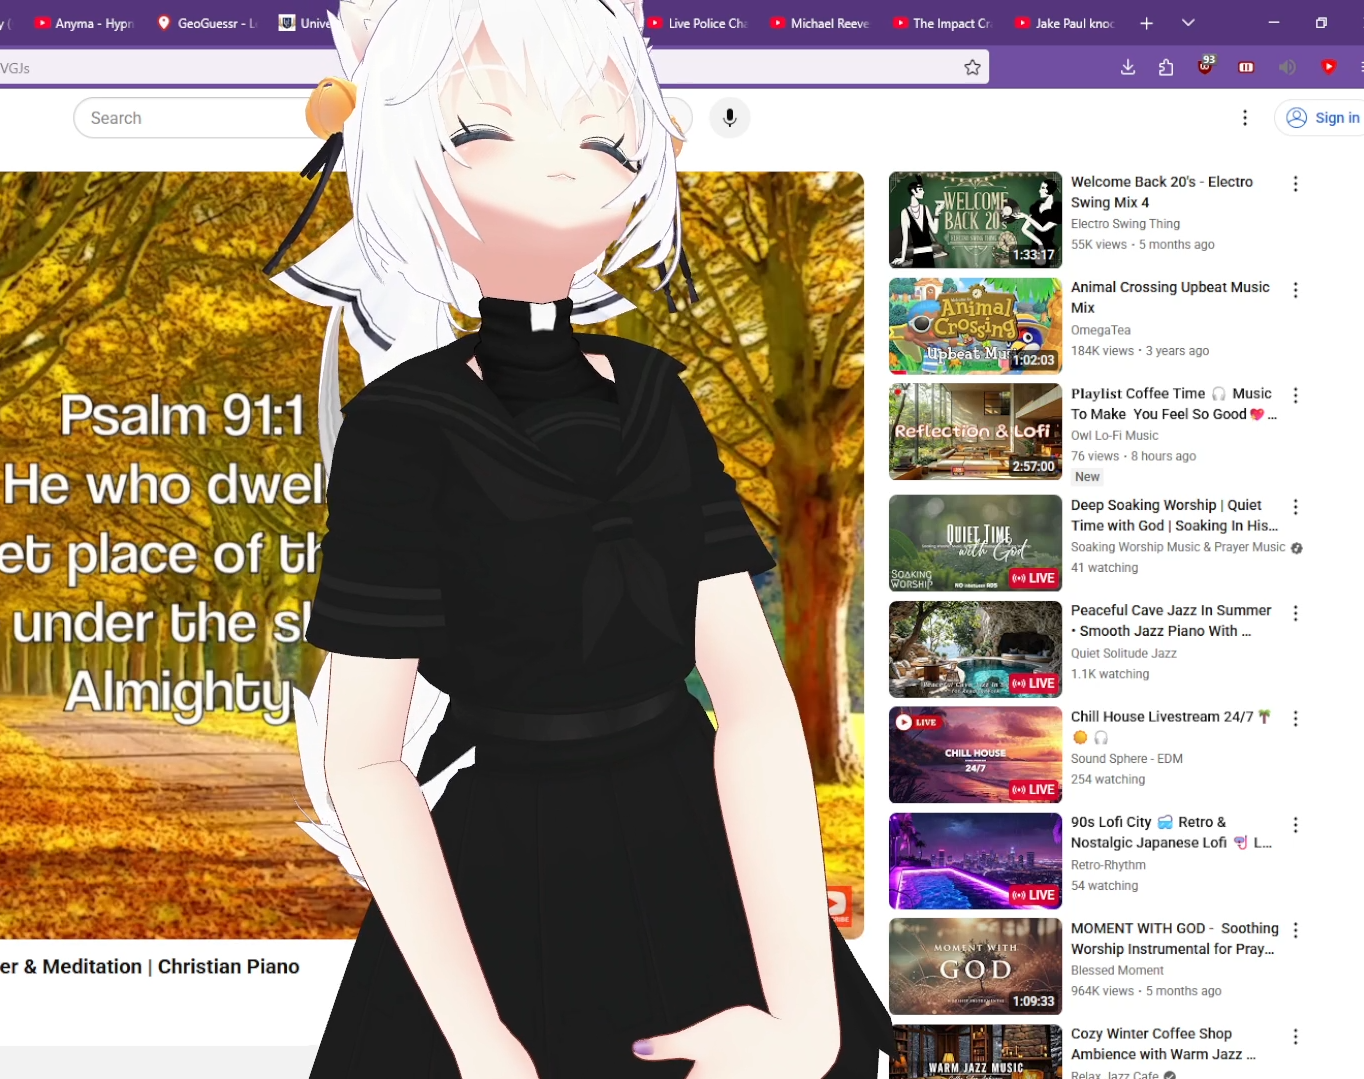Open options for Playlist Coffee Time video
The height and width of the screenshot is (1079, 1364).
[x=1296, y=396]
